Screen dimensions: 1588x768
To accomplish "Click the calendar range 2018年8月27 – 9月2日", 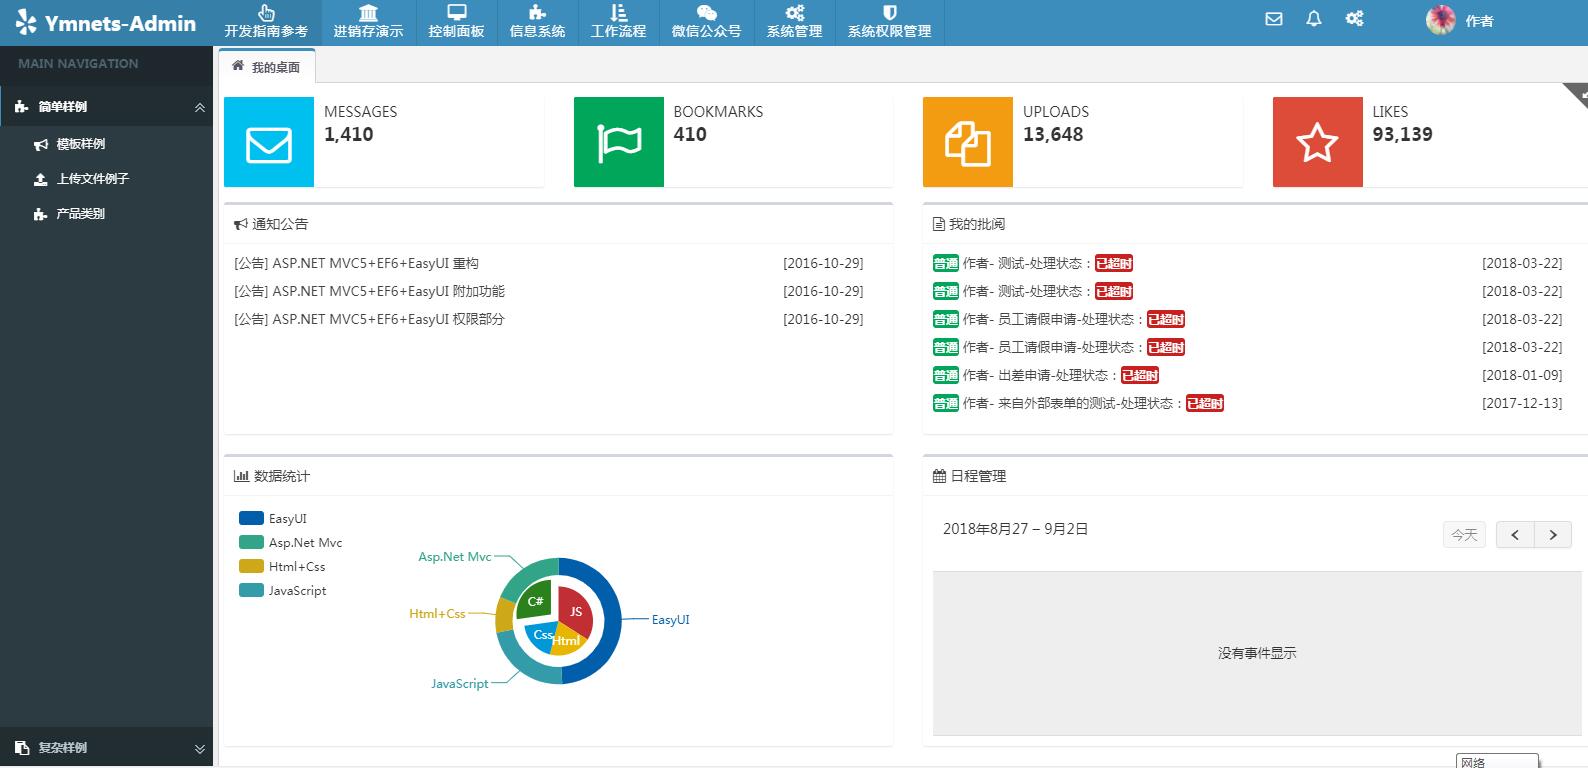I will coord(1015,529).
